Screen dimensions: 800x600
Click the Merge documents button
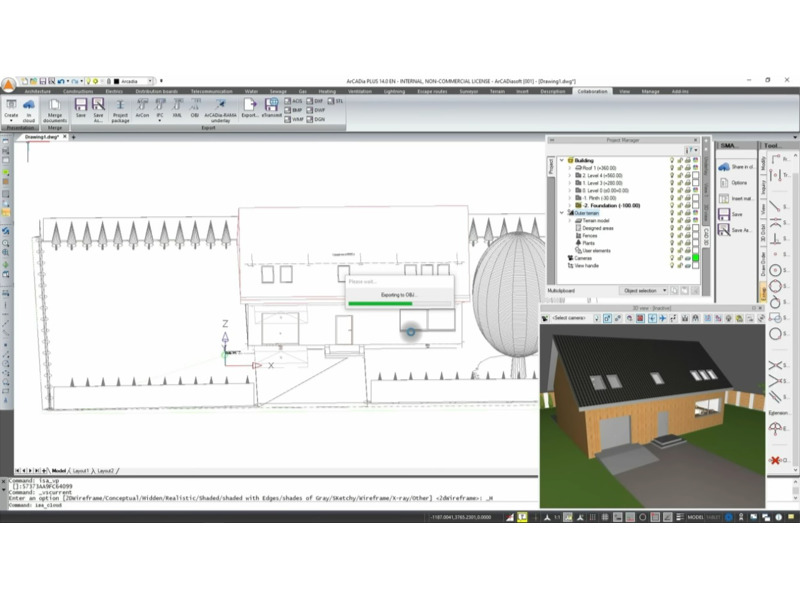(55, 110)
